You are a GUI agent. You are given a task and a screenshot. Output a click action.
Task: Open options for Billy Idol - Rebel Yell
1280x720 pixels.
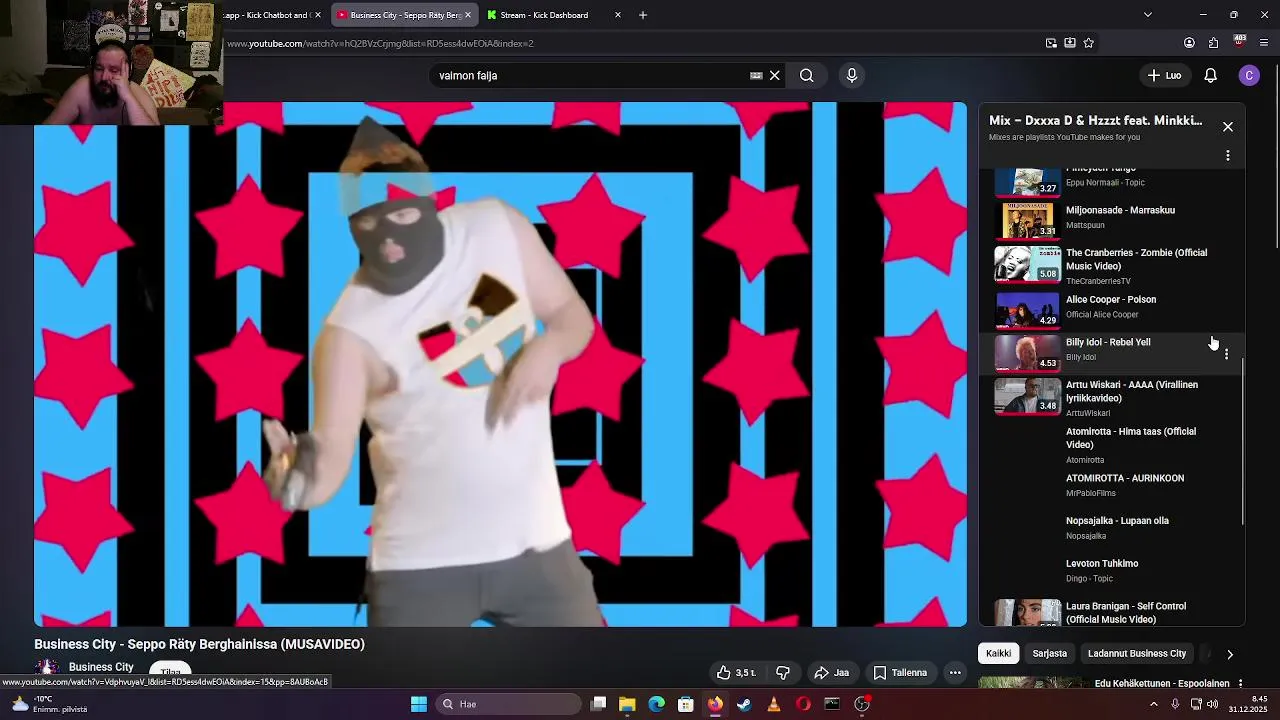pyautogui.click(x=1227, y=354)
